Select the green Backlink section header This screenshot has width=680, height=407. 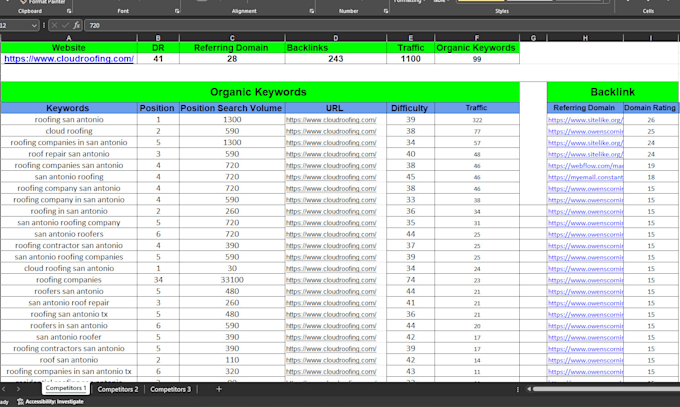click(x=613, y=92)
